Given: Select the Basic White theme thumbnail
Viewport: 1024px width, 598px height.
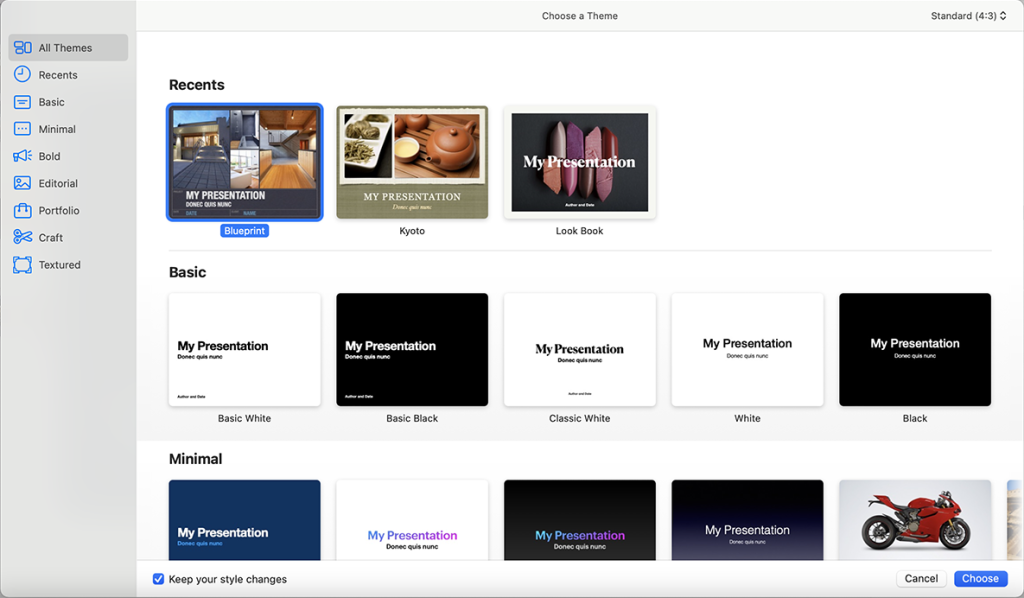Looking at the screenshot, I should (245, 349).
